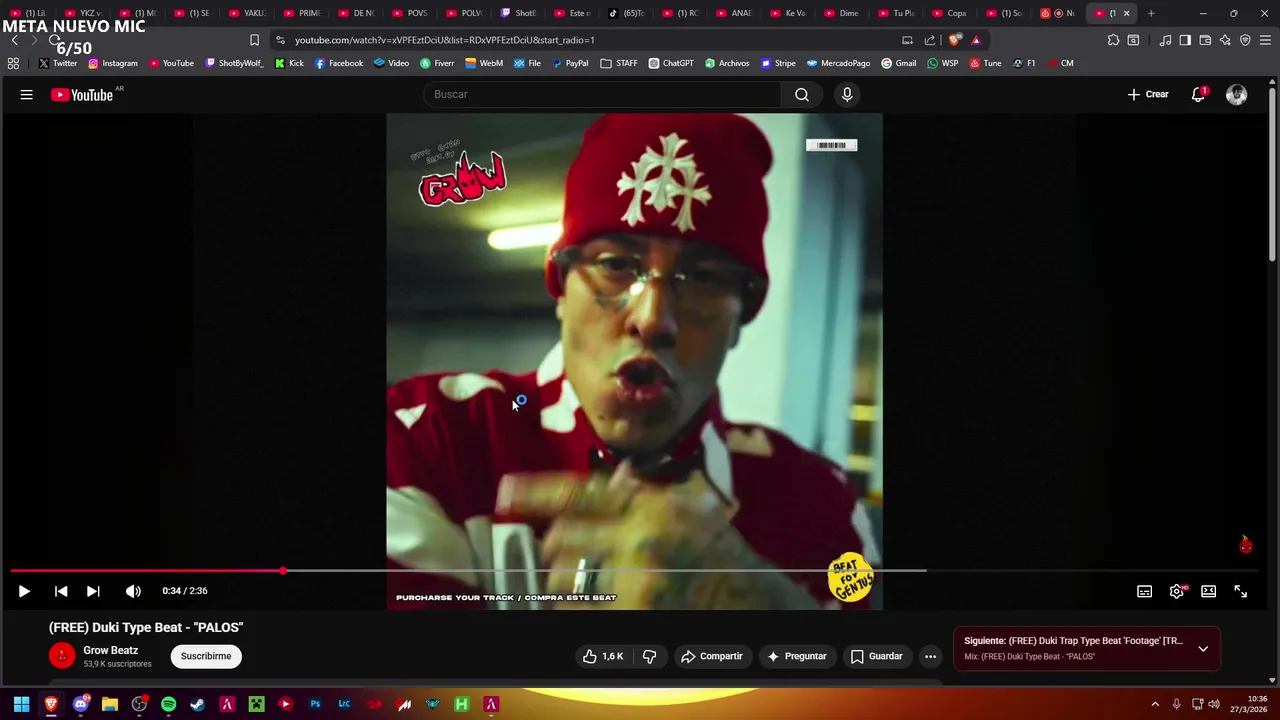
Task: Click the search magnifier button
Action: coord(802,94)
